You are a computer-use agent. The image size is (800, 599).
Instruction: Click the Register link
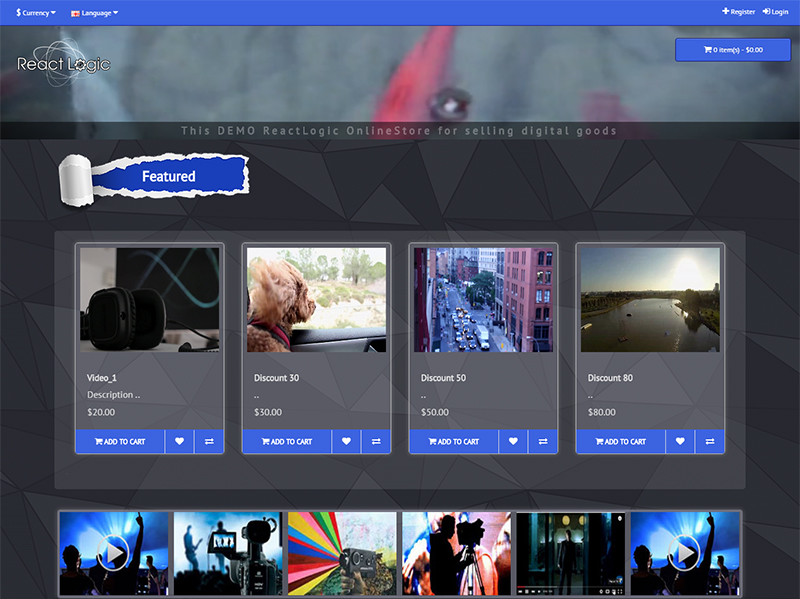click(x=738, y=12)
